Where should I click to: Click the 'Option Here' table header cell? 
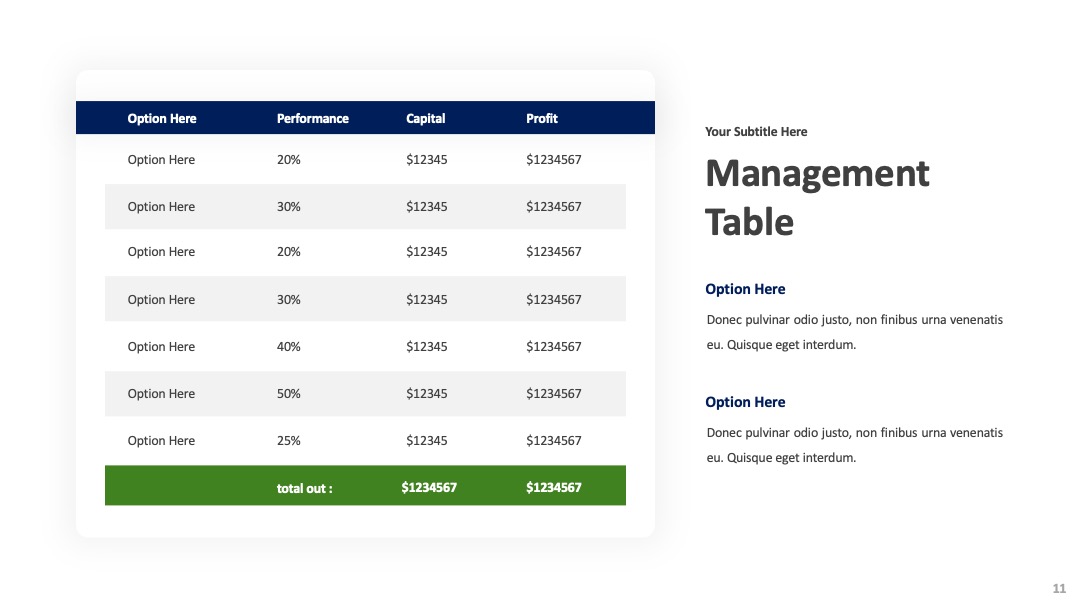click(x=162, y=118)
